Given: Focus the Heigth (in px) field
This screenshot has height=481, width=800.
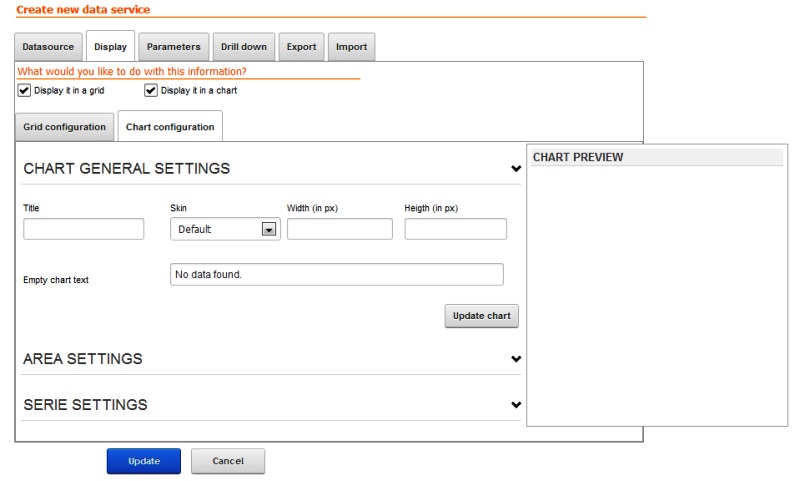Looking at the screenshot, I should click(x=456, y=229).
